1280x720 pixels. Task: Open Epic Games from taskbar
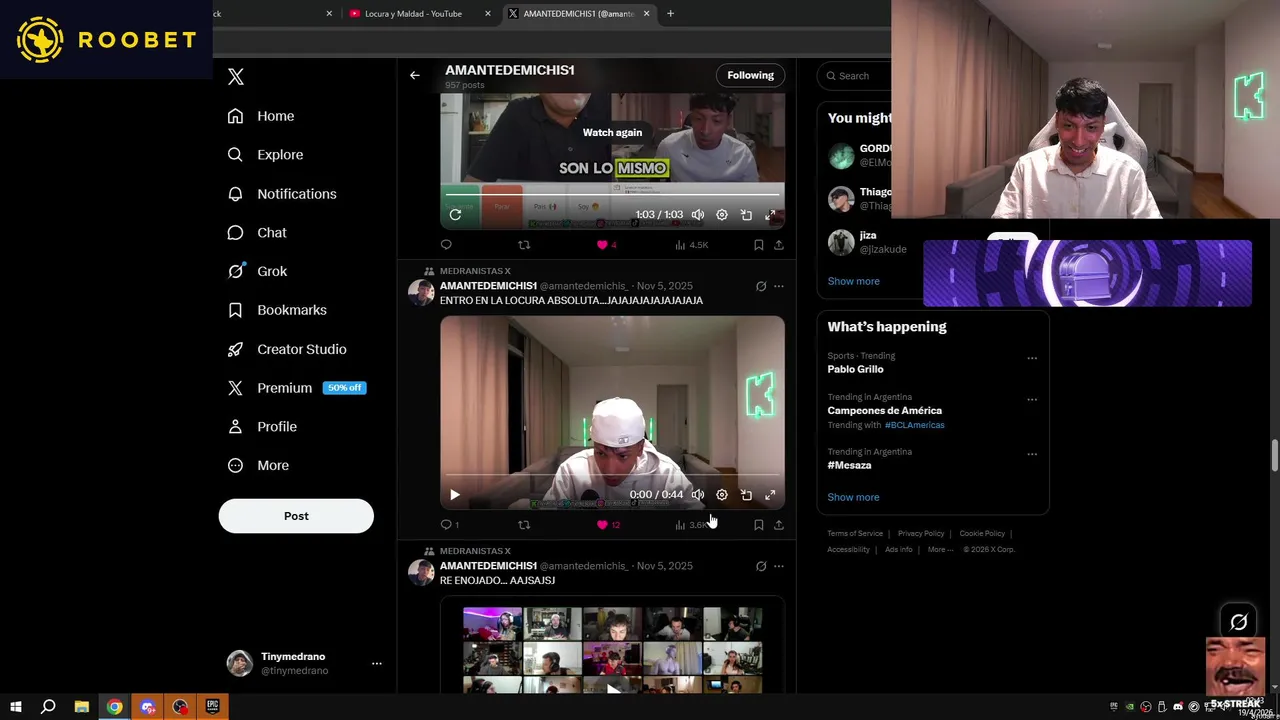tap(212, 707)
